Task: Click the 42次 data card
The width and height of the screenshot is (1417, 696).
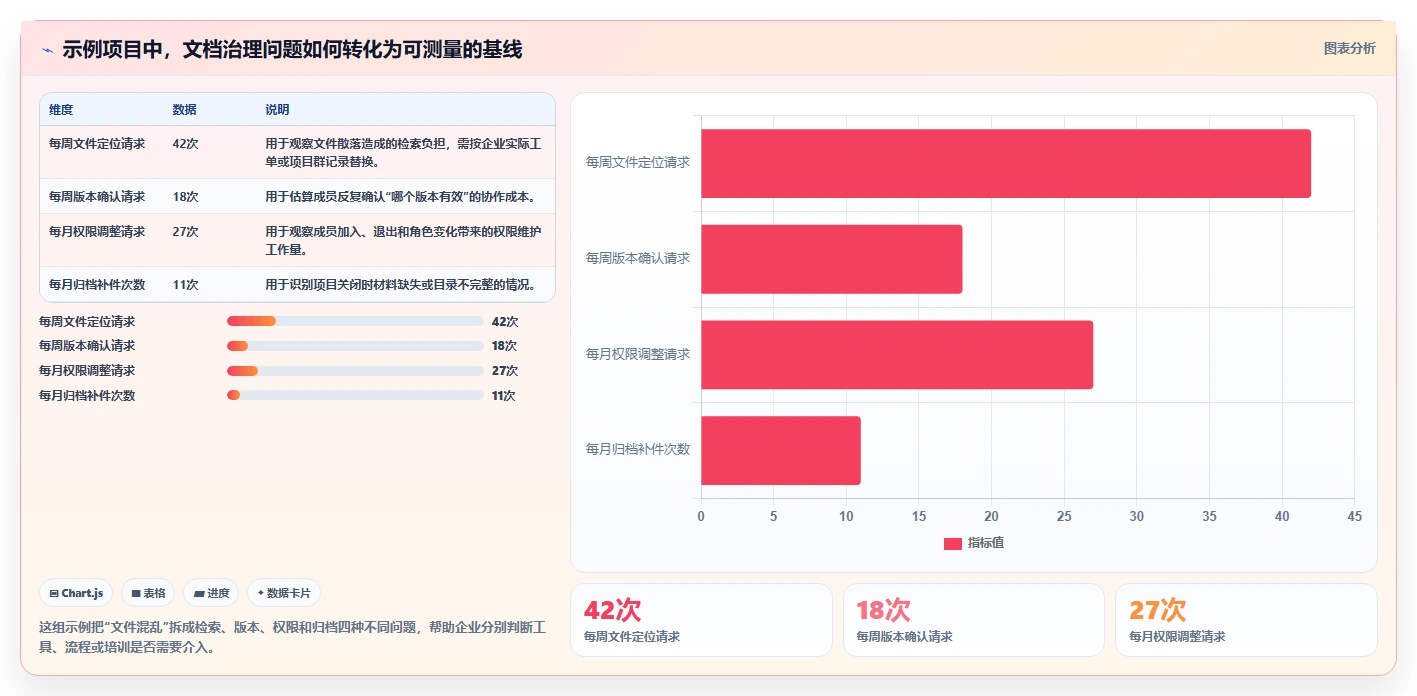Action: tap(701, 620)
